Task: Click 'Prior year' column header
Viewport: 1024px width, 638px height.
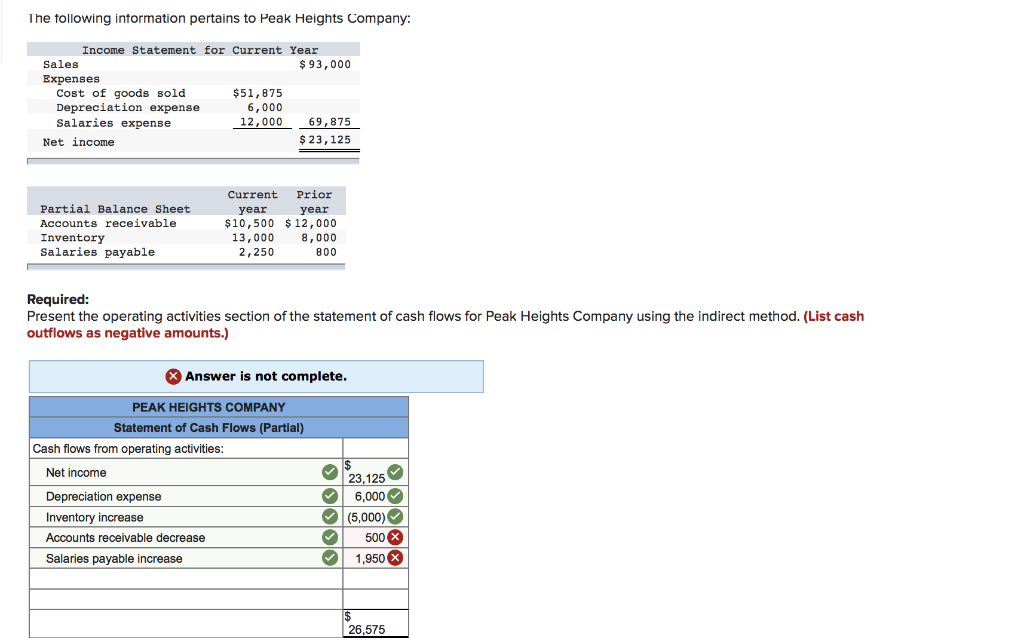Action: pos(314,202)
